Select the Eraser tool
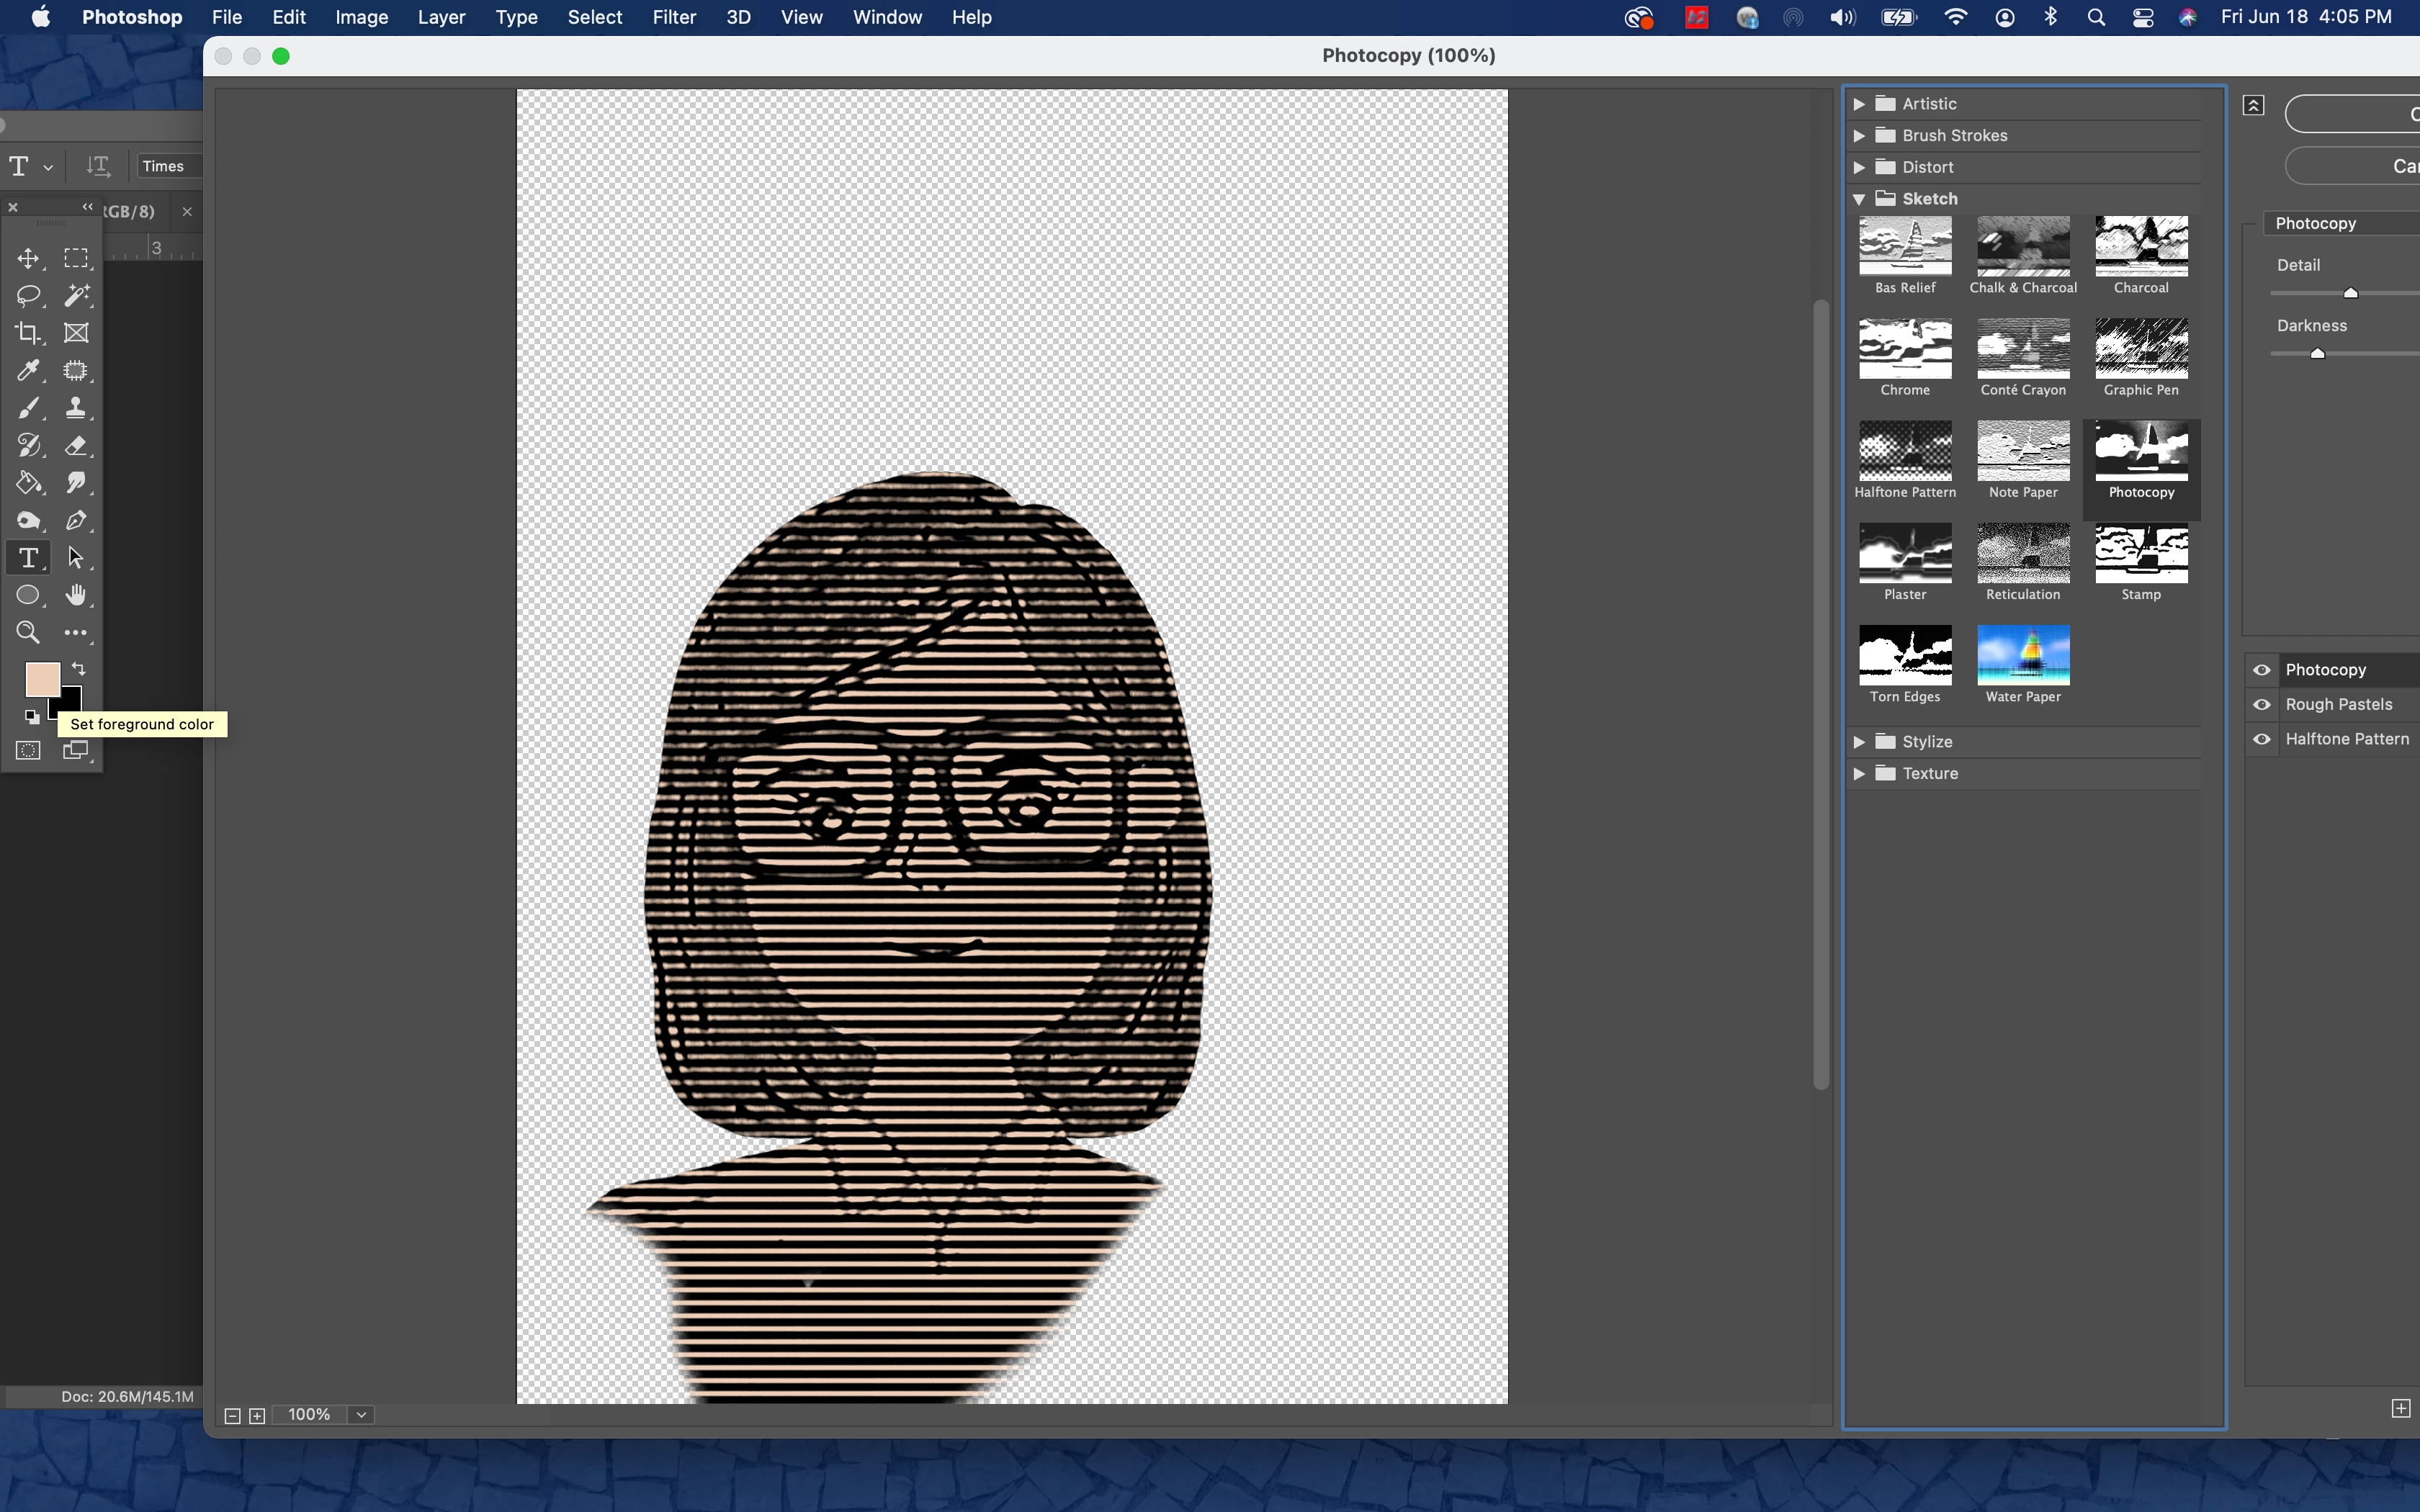This screenshot has height=1512, width=2420. (x=76, y=446)
